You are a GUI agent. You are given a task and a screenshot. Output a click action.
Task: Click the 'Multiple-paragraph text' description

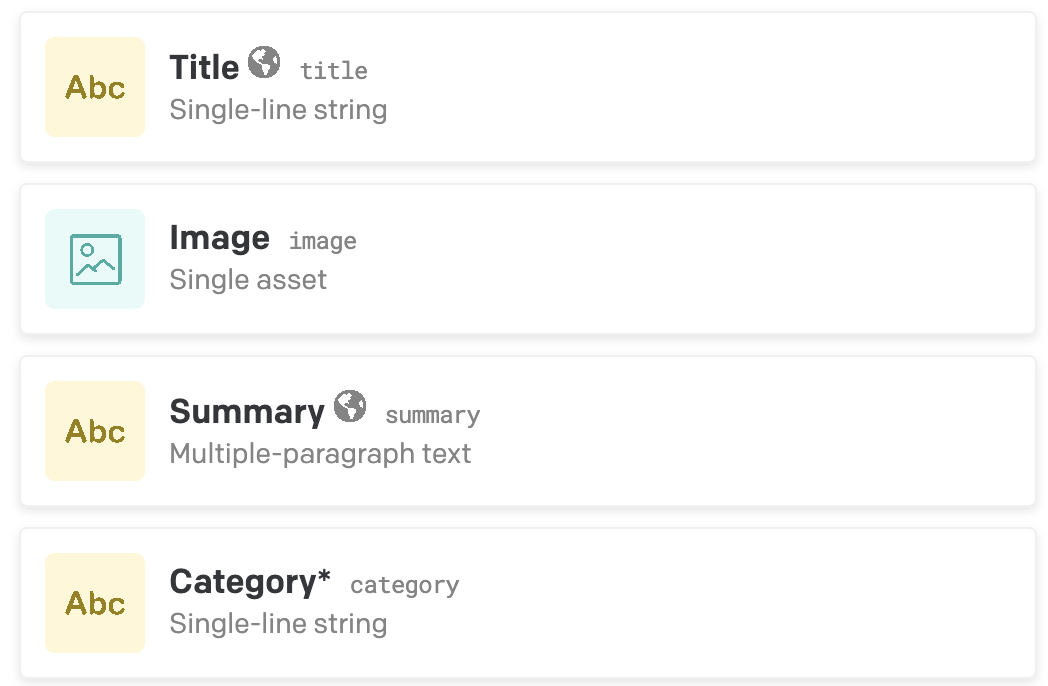[320, 454]
